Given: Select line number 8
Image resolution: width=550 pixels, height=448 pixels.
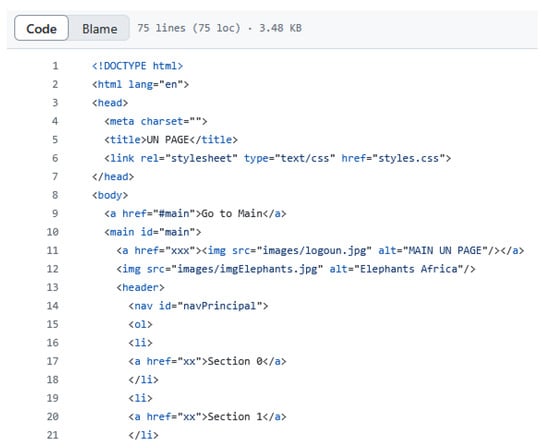Looking at the screenshot, I should pyautogui.click(x=55, y=195).
